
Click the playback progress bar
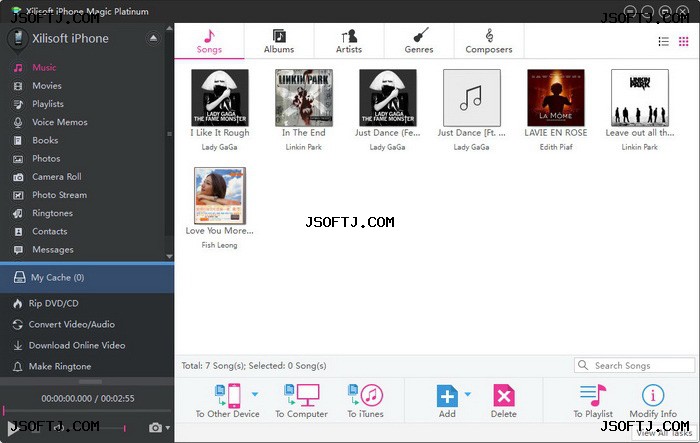87,410
